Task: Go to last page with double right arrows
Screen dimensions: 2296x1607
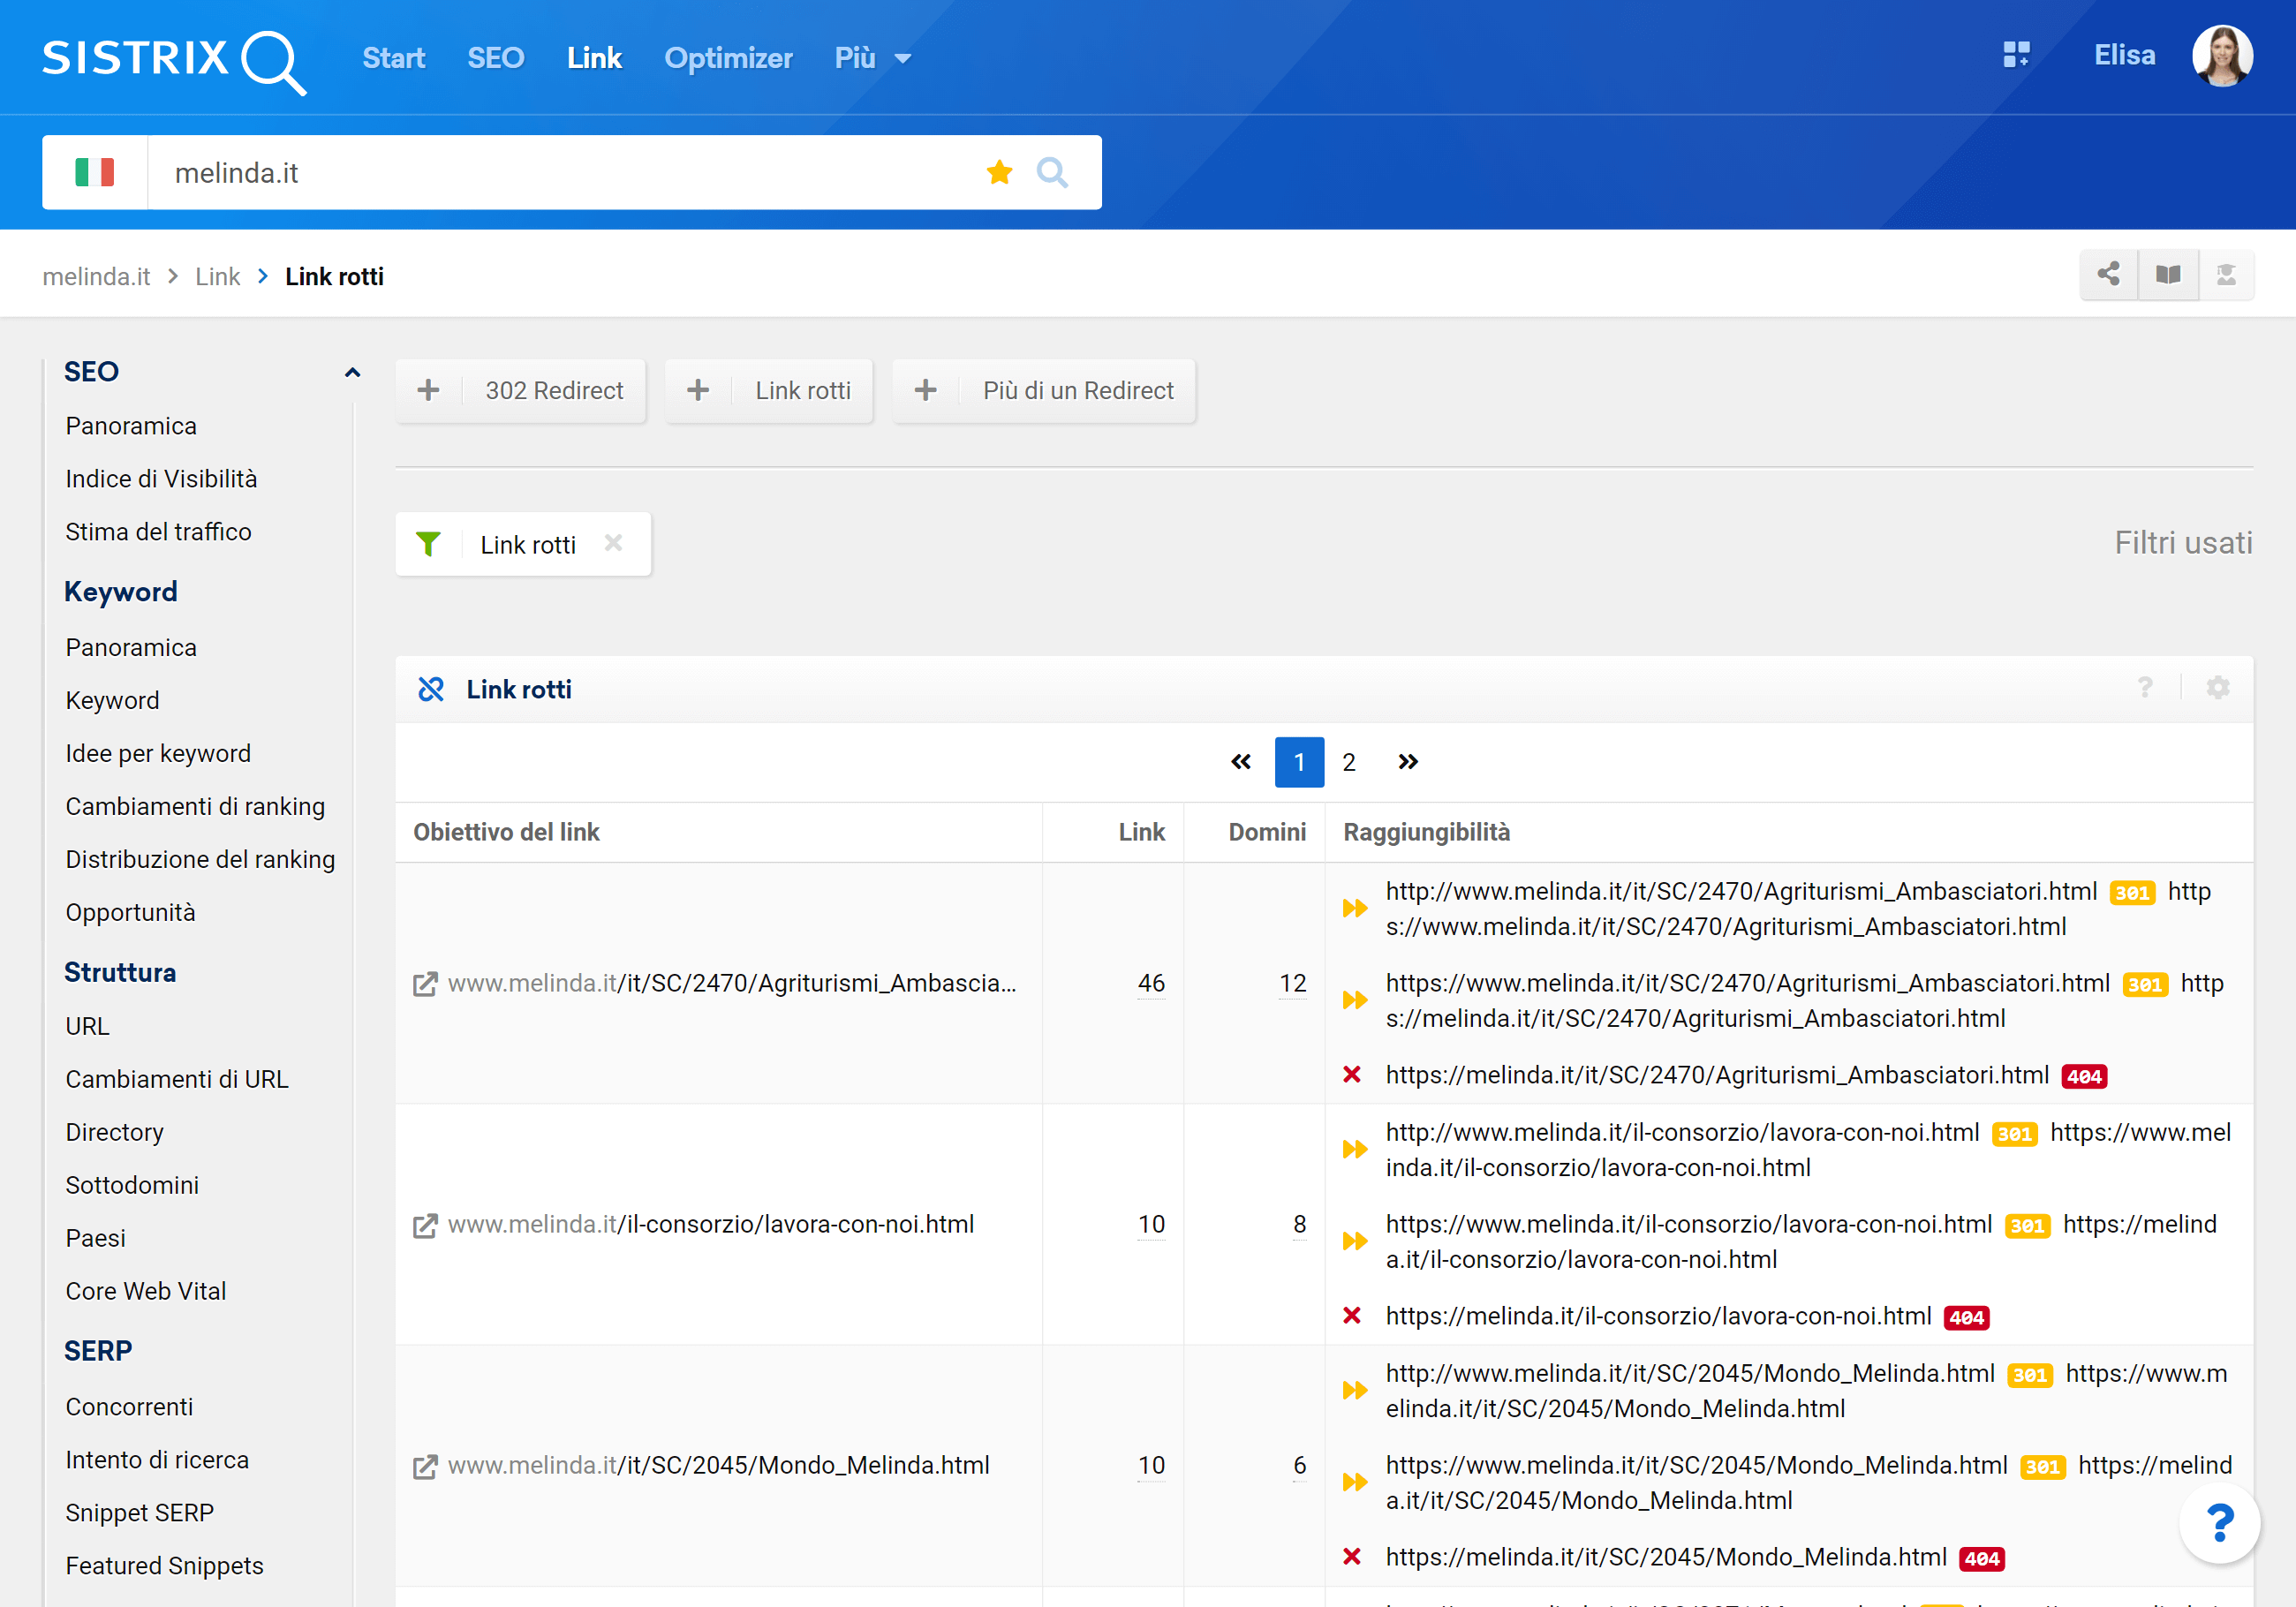Action: (x=1408, y=762)
